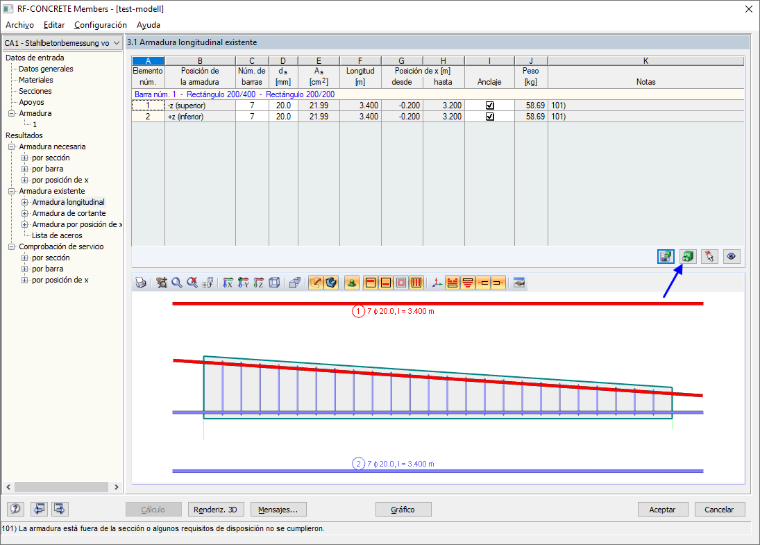
Task: Click left-open anchorage hook icon
Action: (483, 283)
